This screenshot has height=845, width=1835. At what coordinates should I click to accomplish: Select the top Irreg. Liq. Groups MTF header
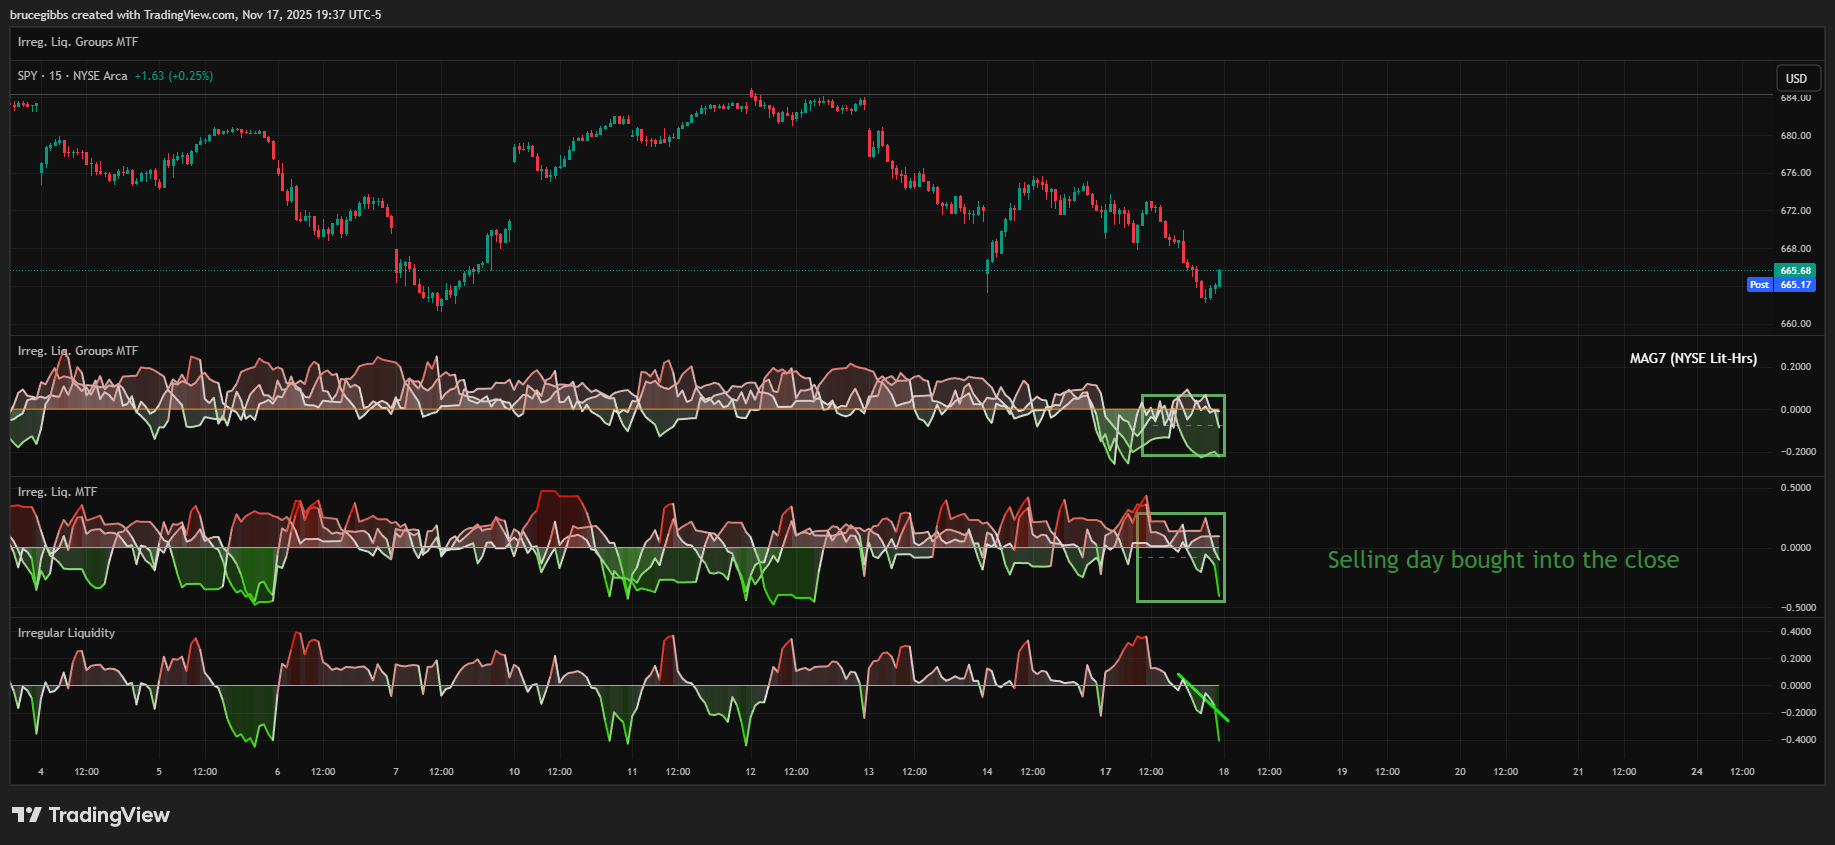[x=78, y=42]
